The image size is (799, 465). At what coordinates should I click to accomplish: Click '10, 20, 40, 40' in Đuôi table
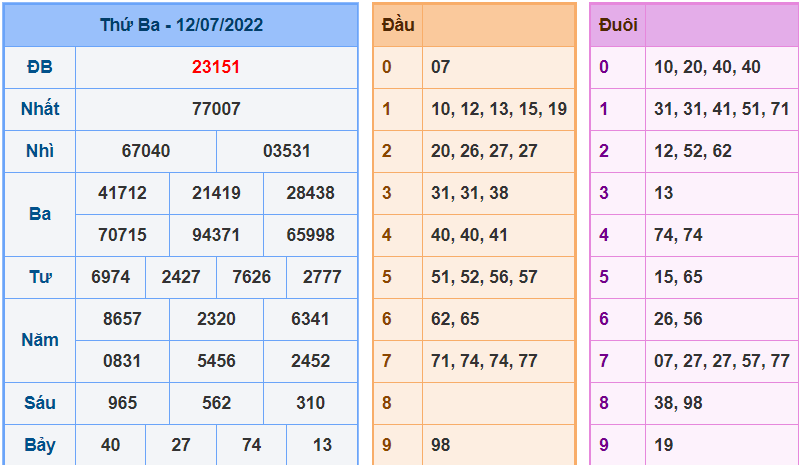[x=707, y=67]
